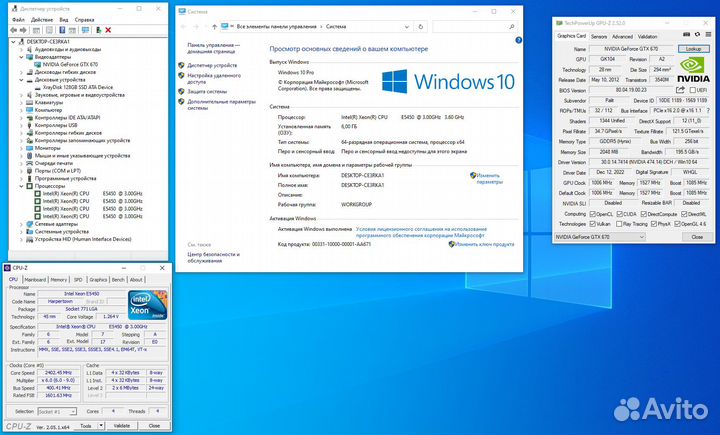The image size is (720, 435).
Task: Toggle the Ray Tracing checkbox in GPU-Z
Action: tap(619, 224)
